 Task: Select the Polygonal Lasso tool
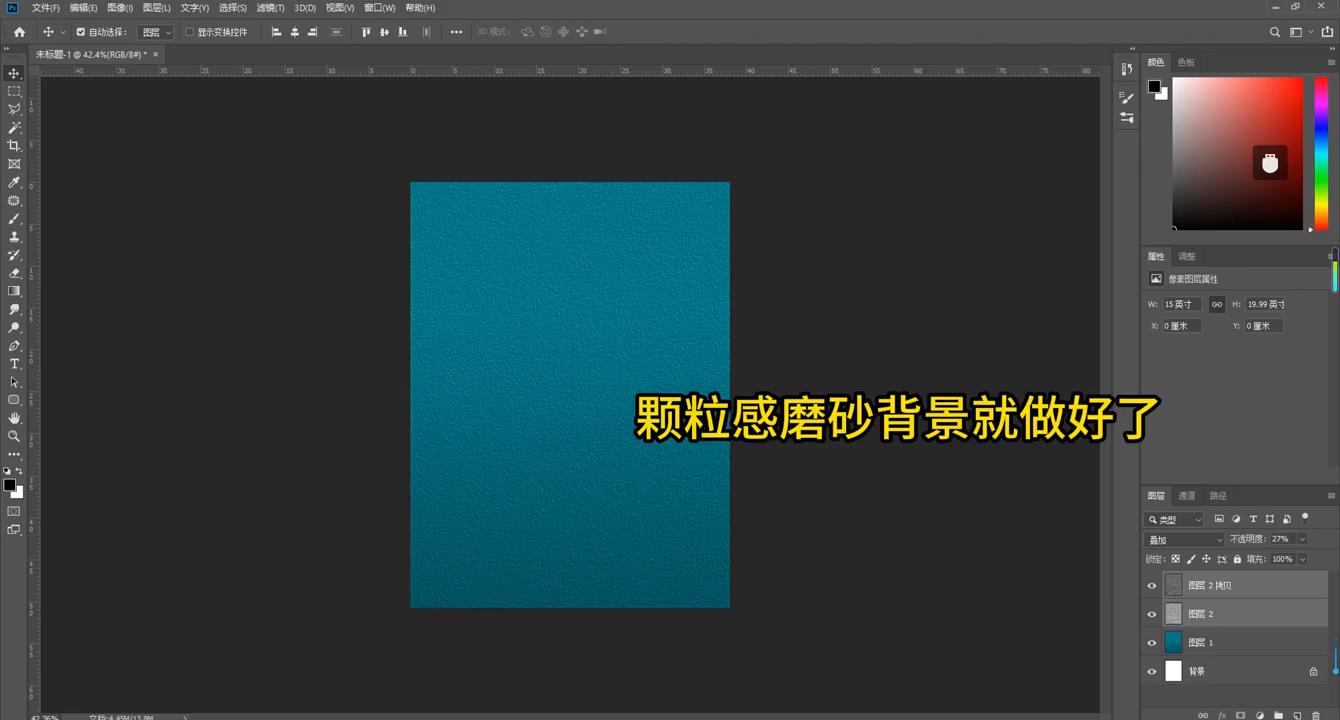point(14,109)
